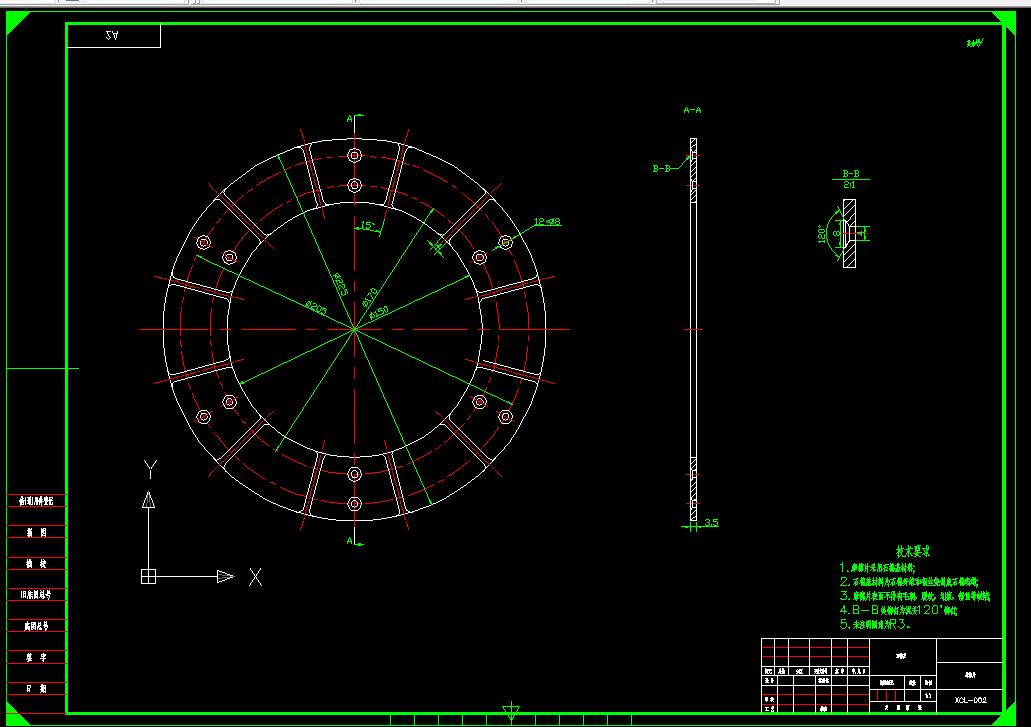1031x727 pixels.
Task: Select the A-A section view title
Action: [x=692, y=110]
